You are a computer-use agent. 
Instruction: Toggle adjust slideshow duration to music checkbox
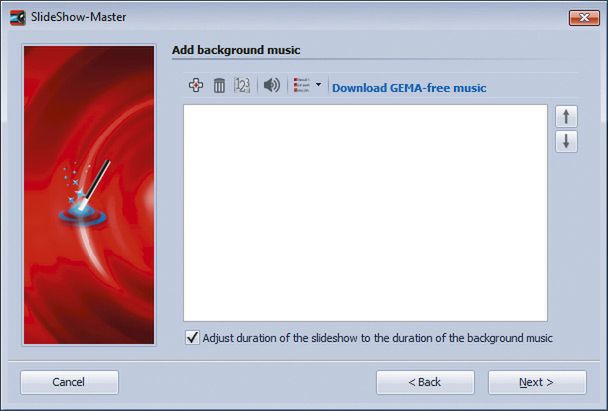pyautogui.click(x=192, y=338)
